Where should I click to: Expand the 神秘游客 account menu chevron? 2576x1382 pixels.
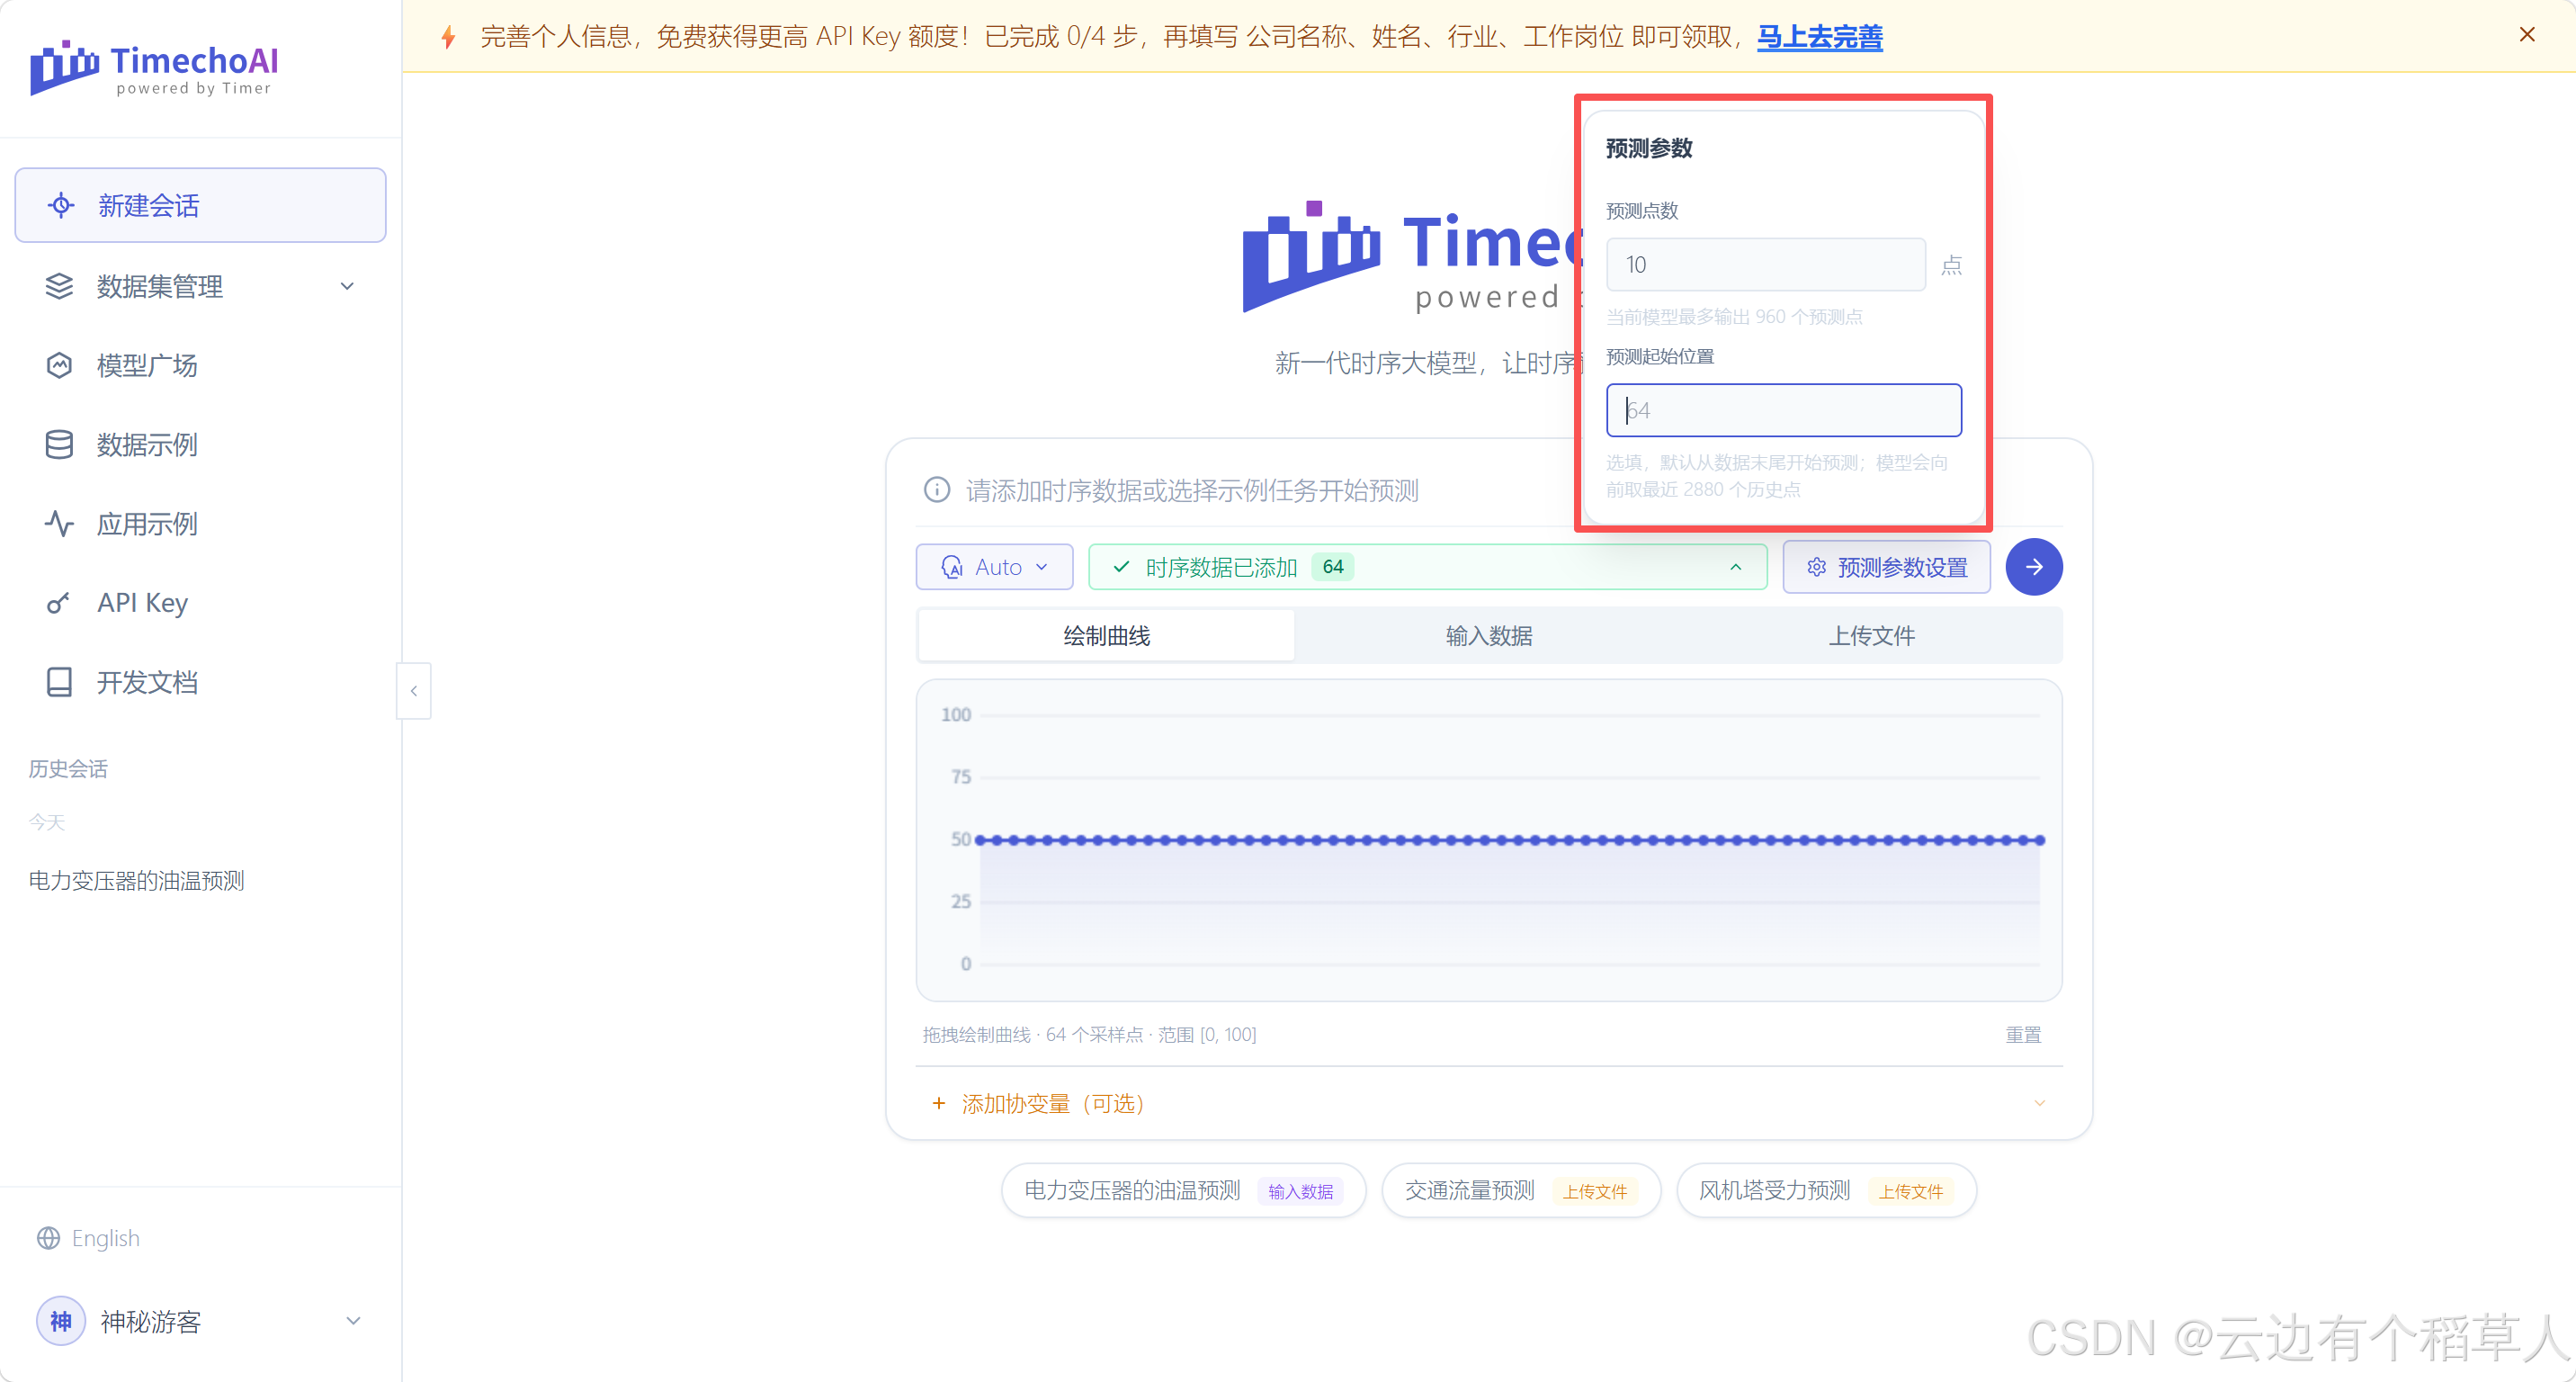[353, 1321]
